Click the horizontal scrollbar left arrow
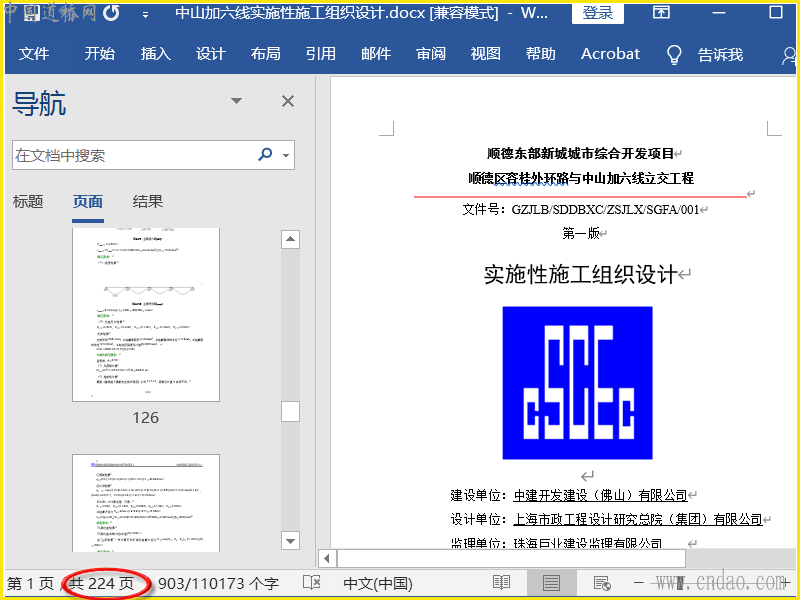This screenshot has height=600, width=800. 327,559
